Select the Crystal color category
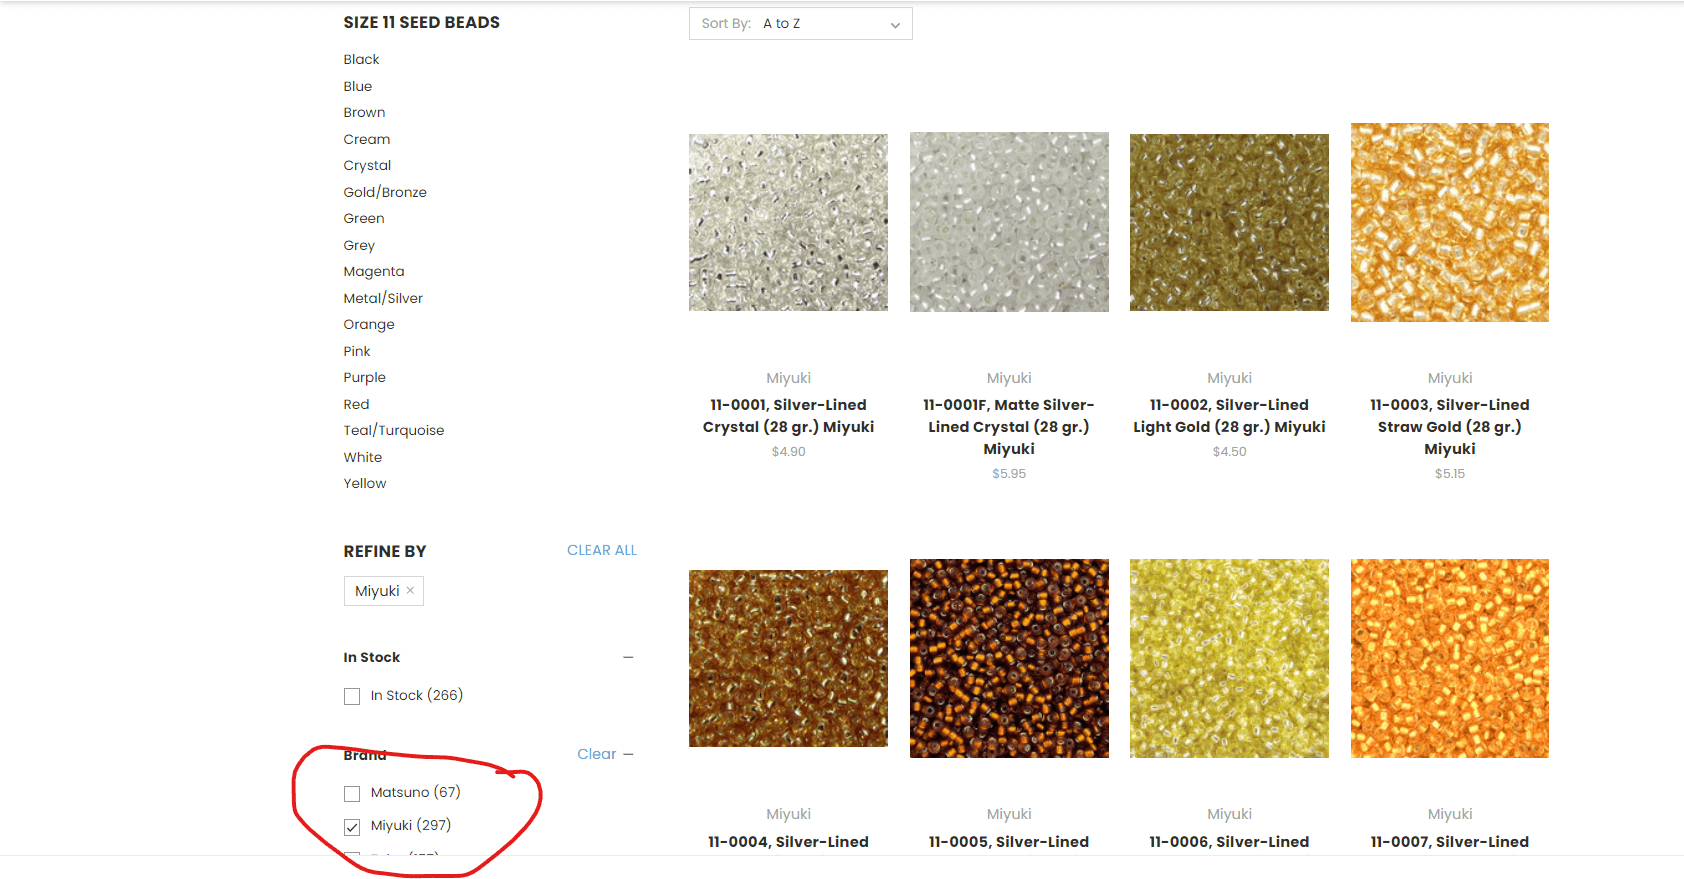This screenshot has width=1684, height=879. point(367,165)
